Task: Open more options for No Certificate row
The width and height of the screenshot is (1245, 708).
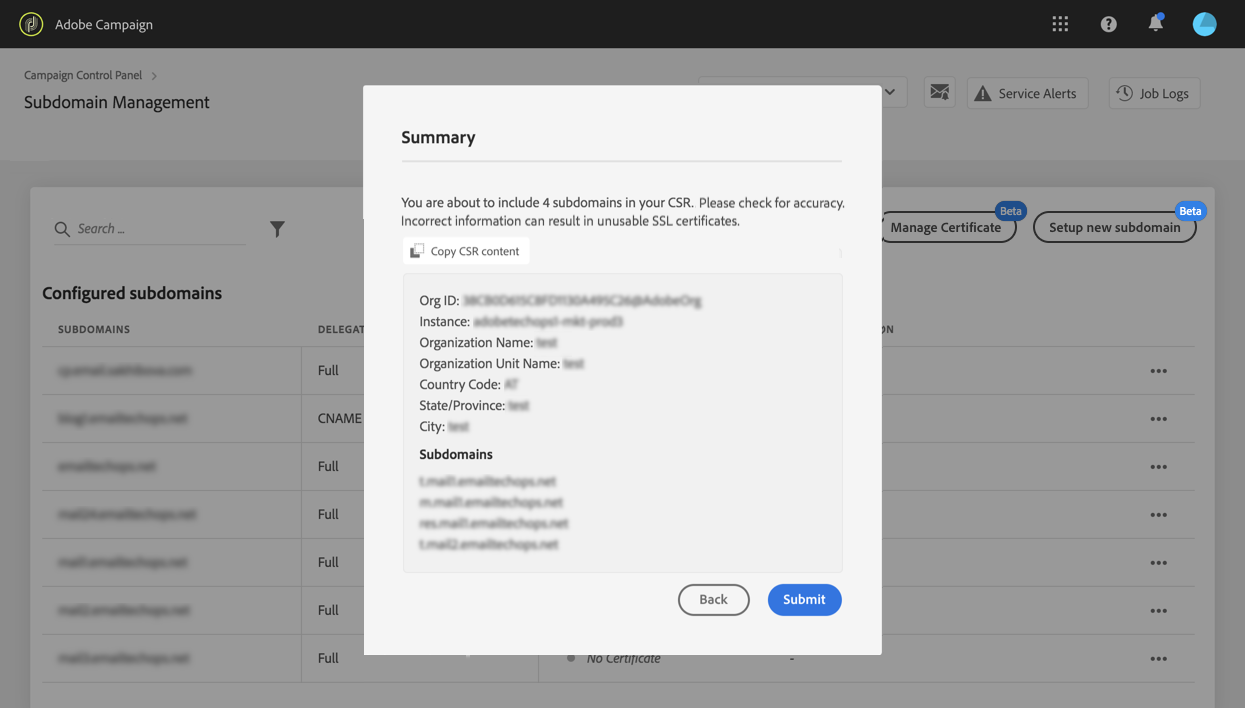Action: [x=1158, y=659]
